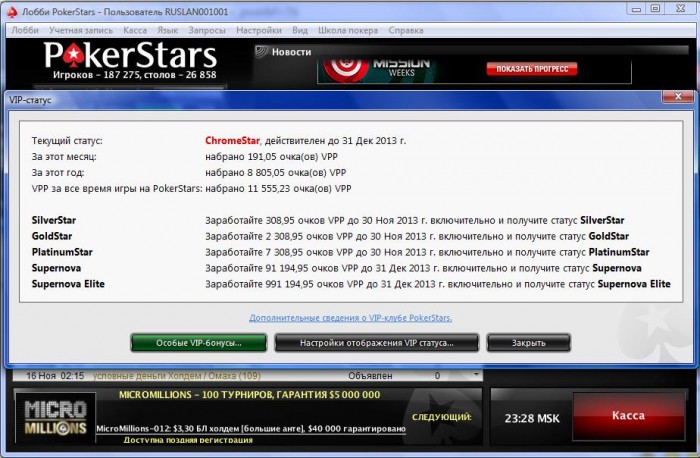Open the Запросы menu
The height and width of the screenshot is (458, 700).
(207, 30)
